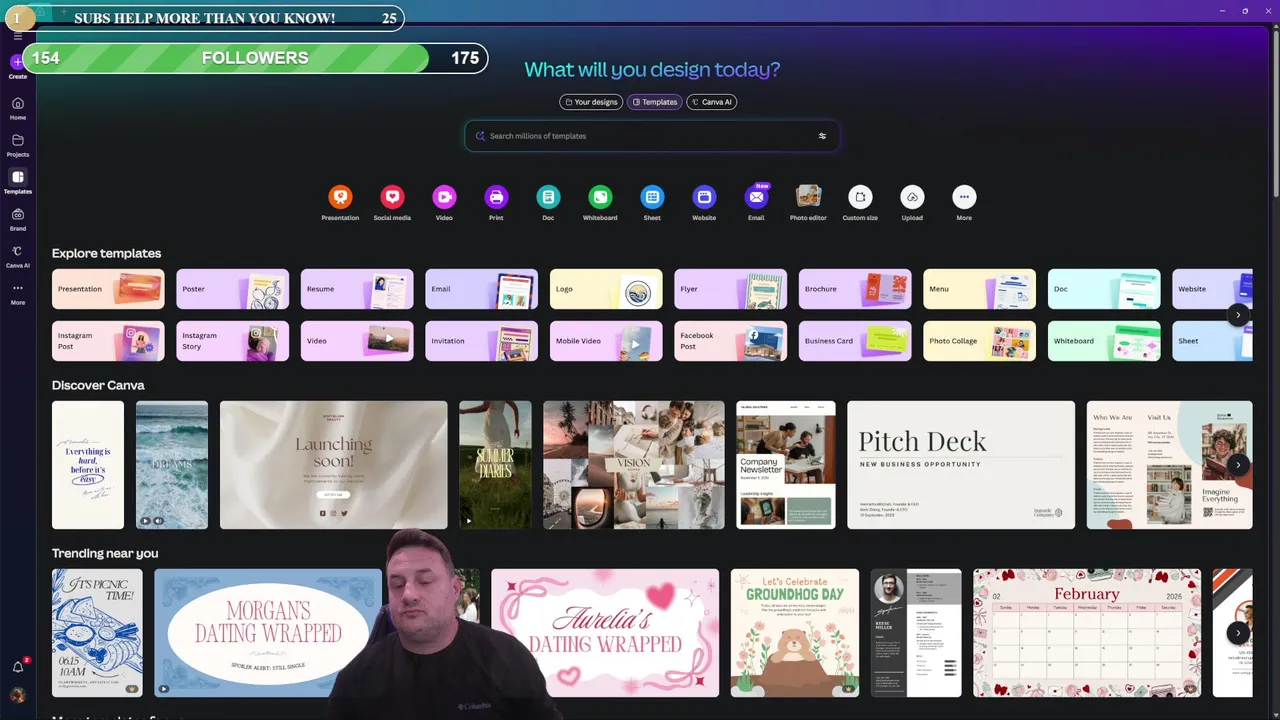Select the Flyer template category
This screenshot has height=720, width=1280.
[730, 289]
